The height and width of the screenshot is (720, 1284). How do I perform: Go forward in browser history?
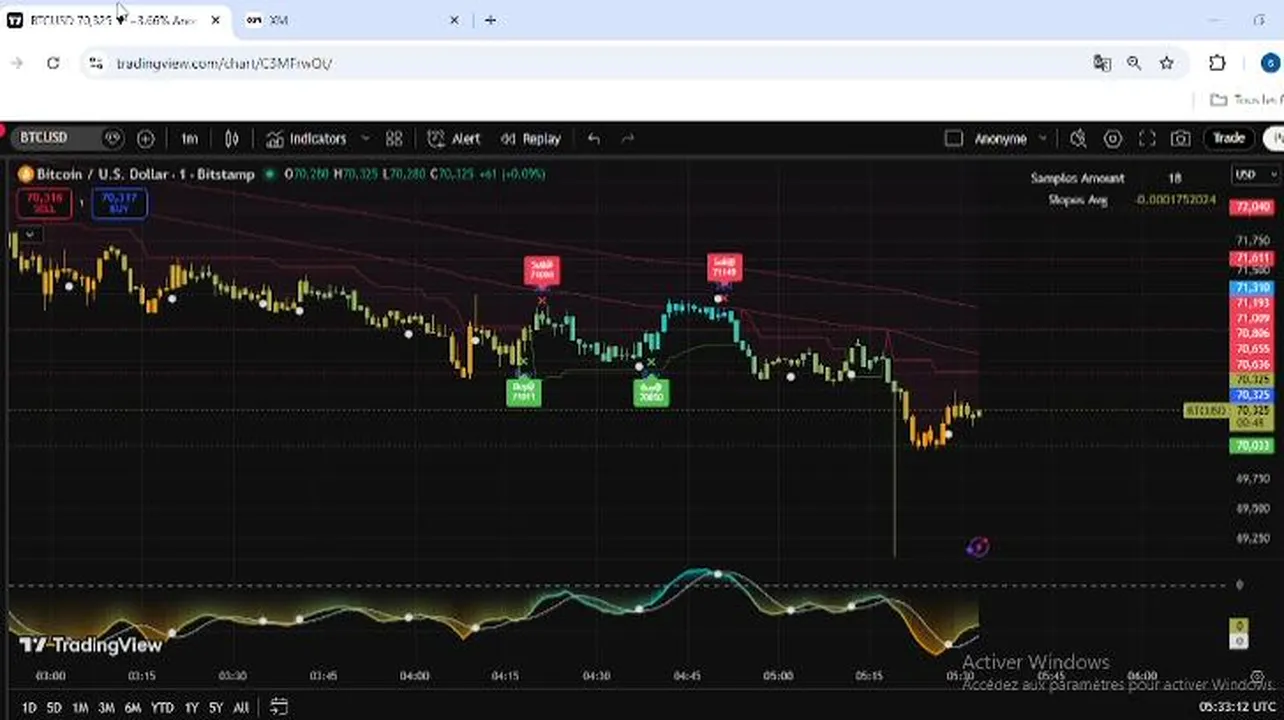coord(16,63)
